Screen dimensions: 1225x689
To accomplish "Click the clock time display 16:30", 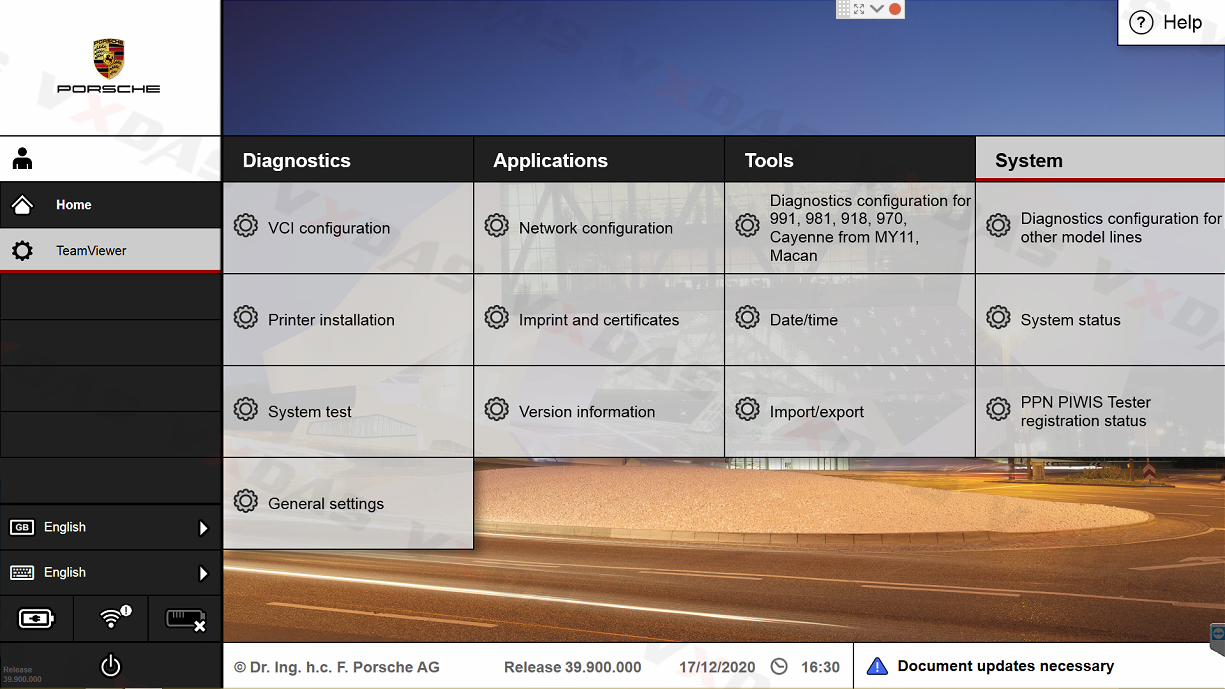I will click(x=819, y=667).
